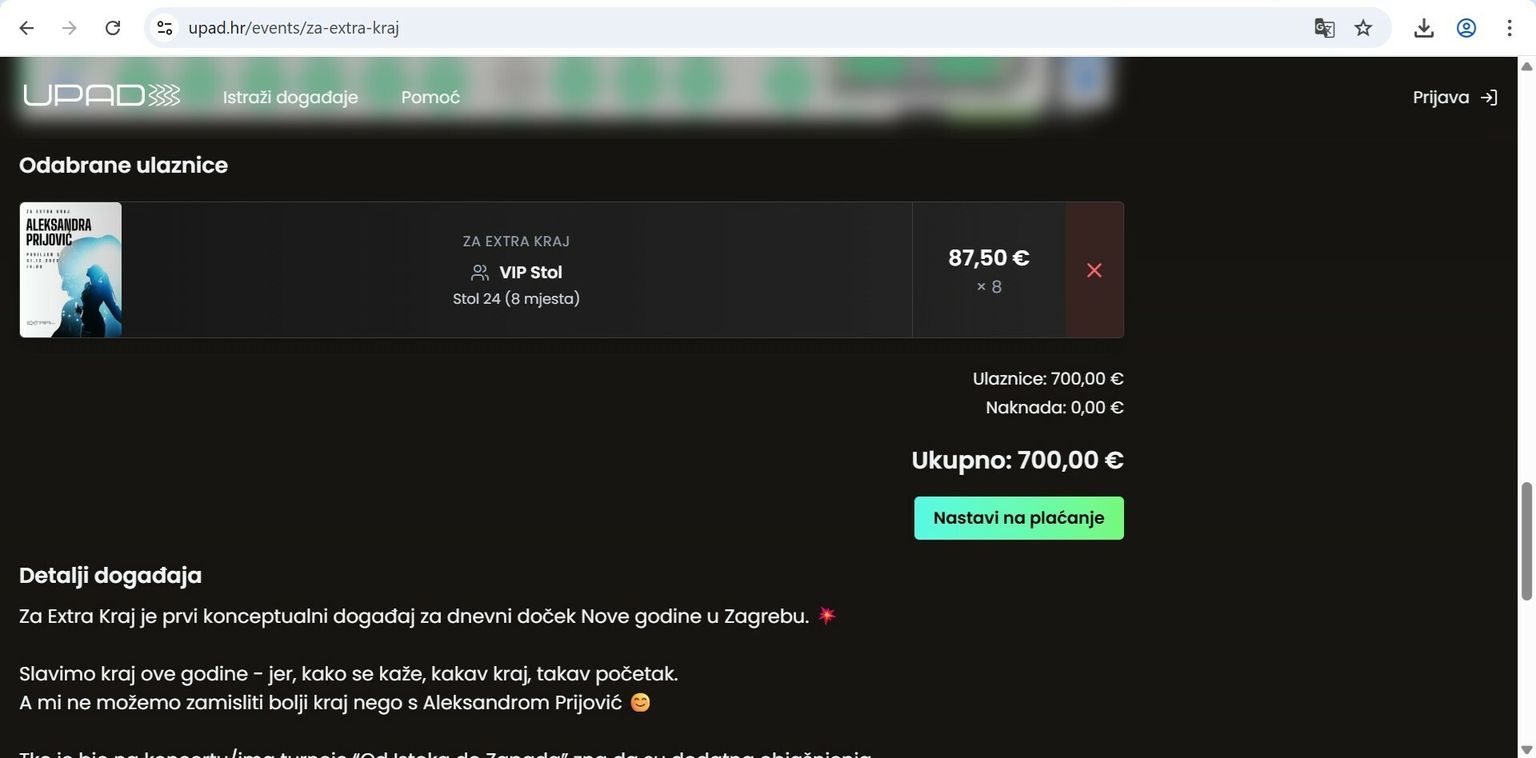Viewport: 1536px width, 758px height.
Task: Click the UPAD logo
Action: pyautogui.click(x=102, y=96)
